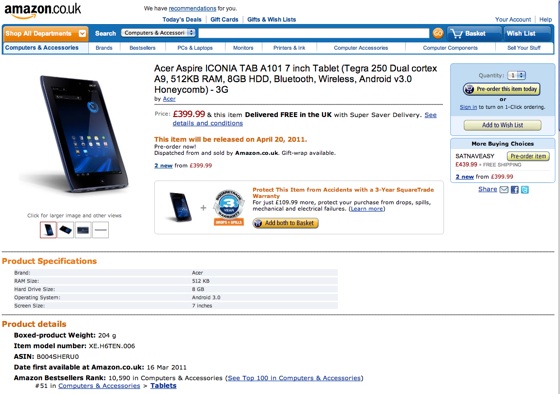Click the main tablet product image
Screen dimensions: 560x394
tap(84, 134)
